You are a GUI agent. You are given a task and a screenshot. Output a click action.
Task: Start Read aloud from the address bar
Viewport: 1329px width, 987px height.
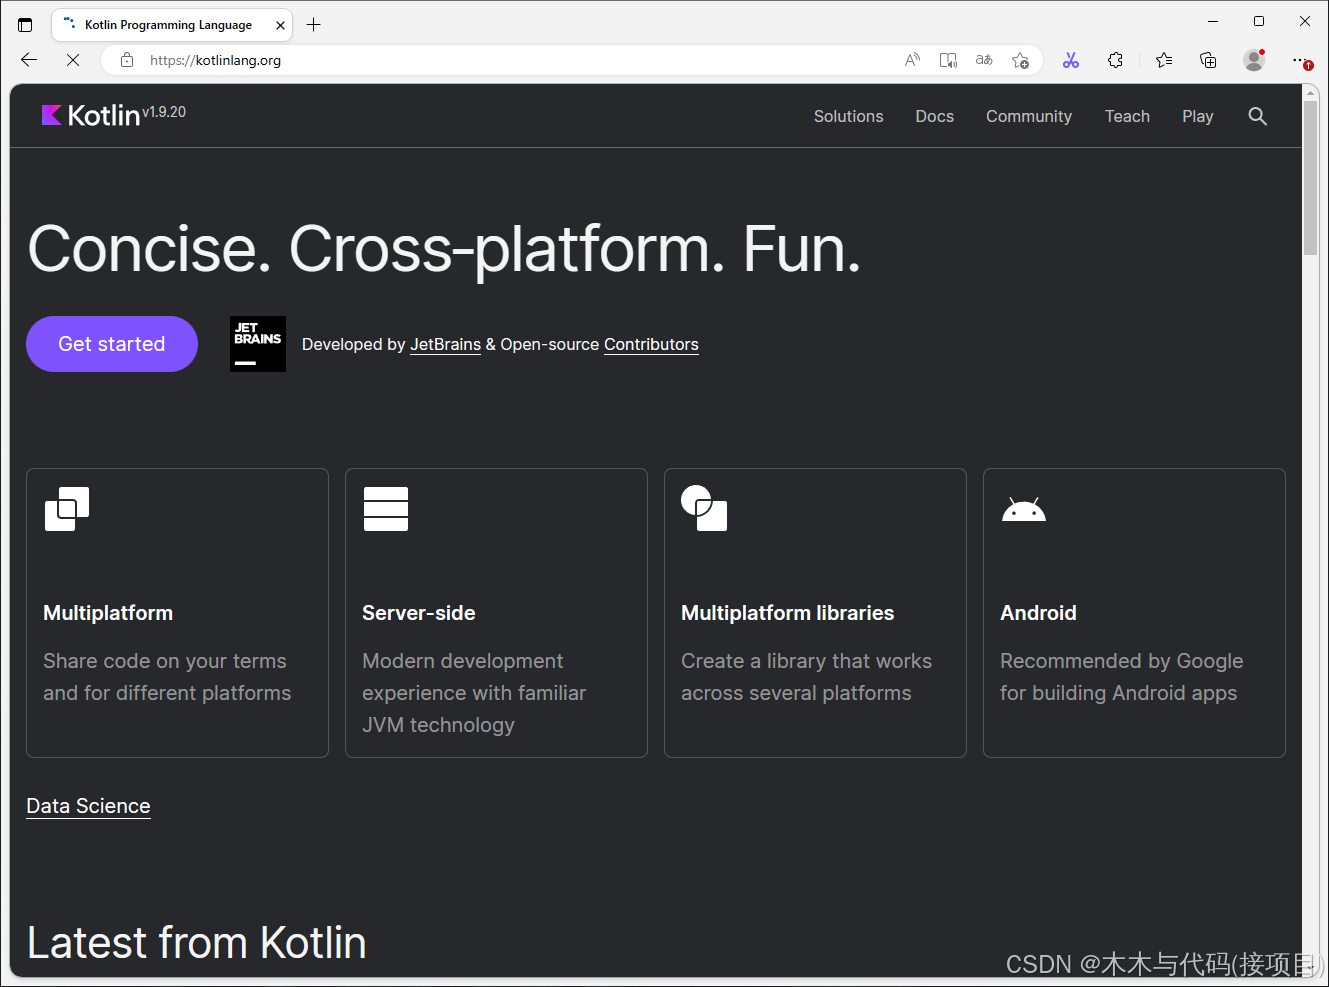tap(911, 60)
